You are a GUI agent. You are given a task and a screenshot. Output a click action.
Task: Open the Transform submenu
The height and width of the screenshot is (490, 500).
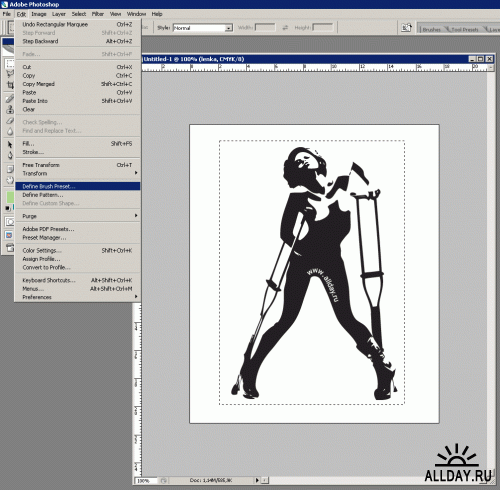pyautogui.click(x=77, y=173)
